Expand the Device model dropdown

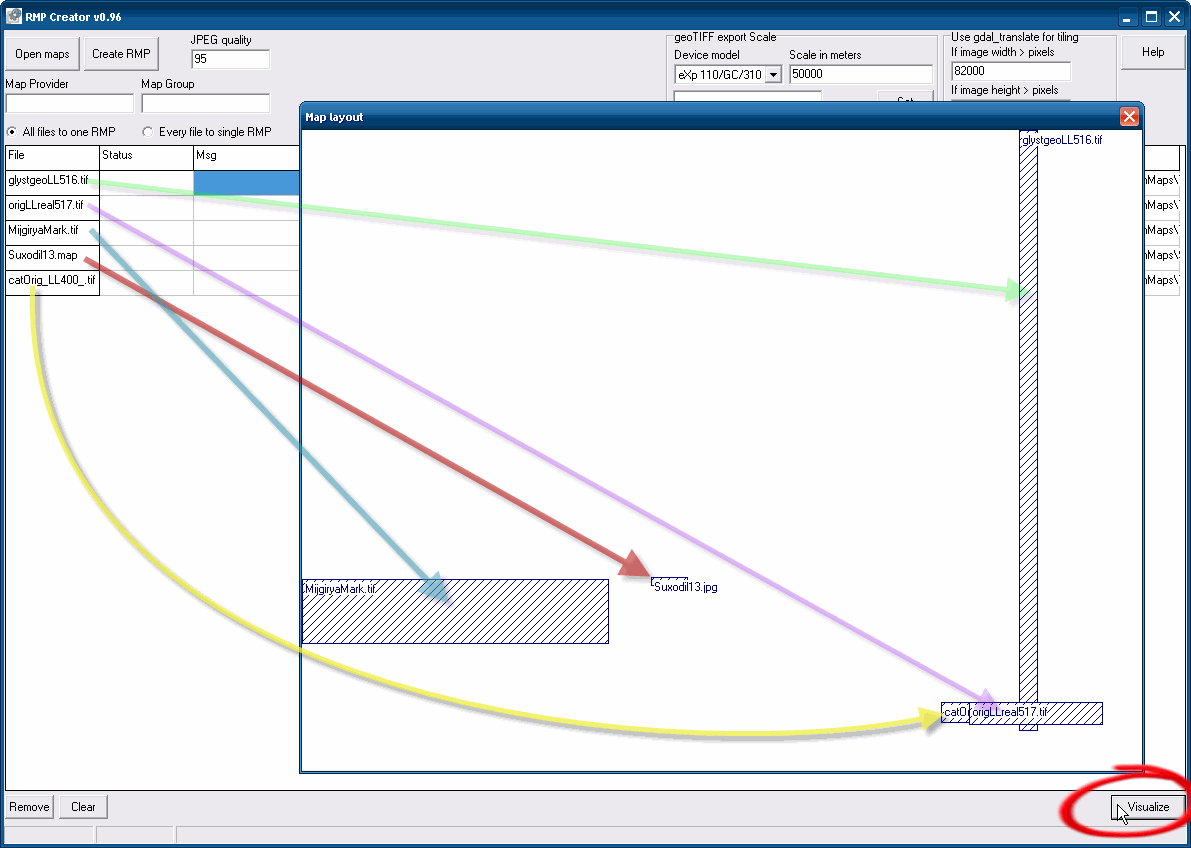(x=773, y=75)
